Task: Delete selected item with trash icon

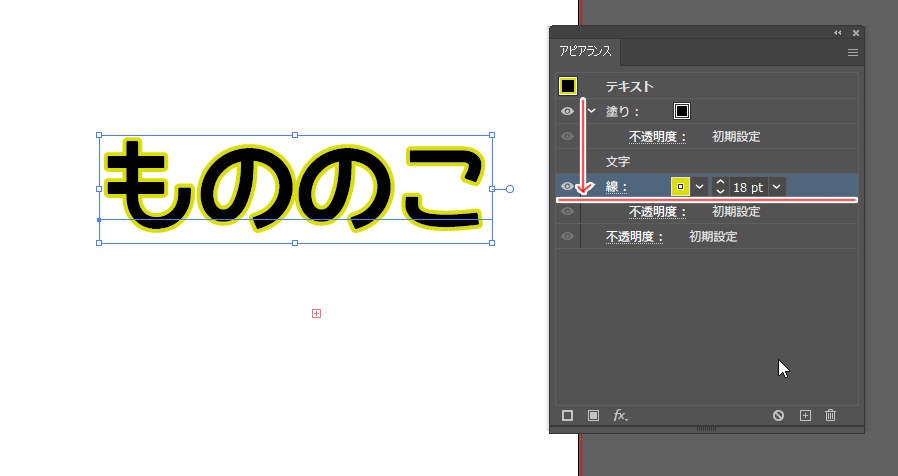Action: click(x=830, y=415)
